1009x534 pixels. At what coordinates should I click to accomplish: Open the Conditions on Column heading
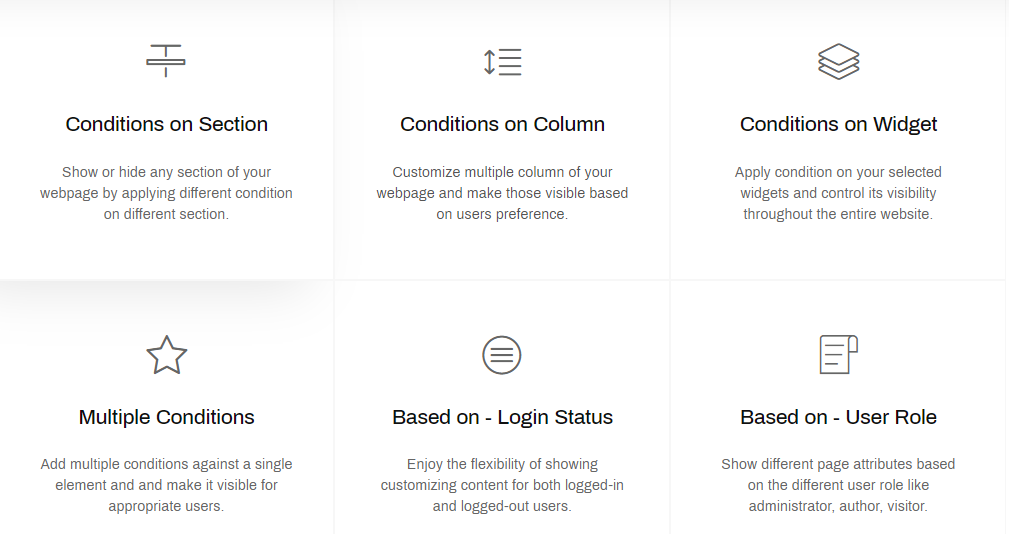(x=503, y=124)
